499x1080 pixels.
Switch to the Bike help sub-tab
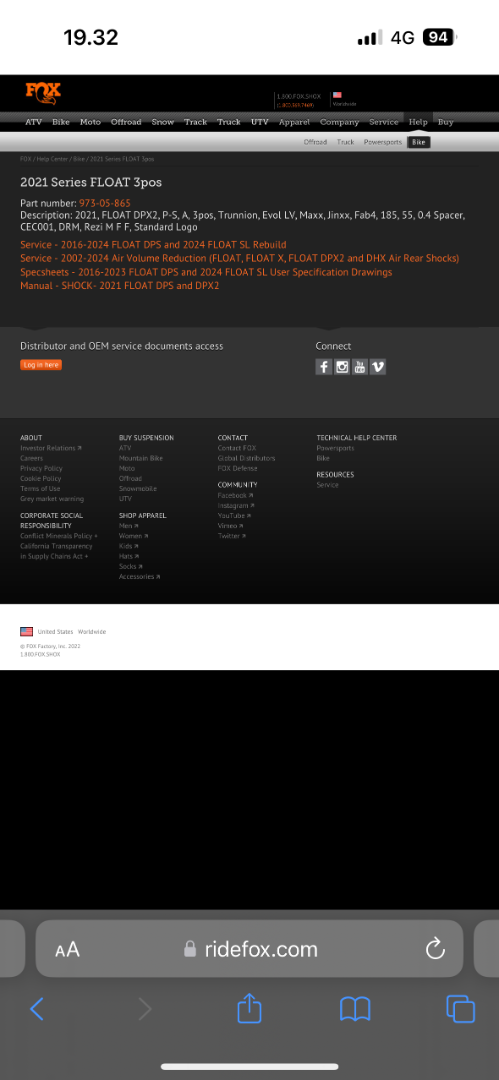coord(419,142)
